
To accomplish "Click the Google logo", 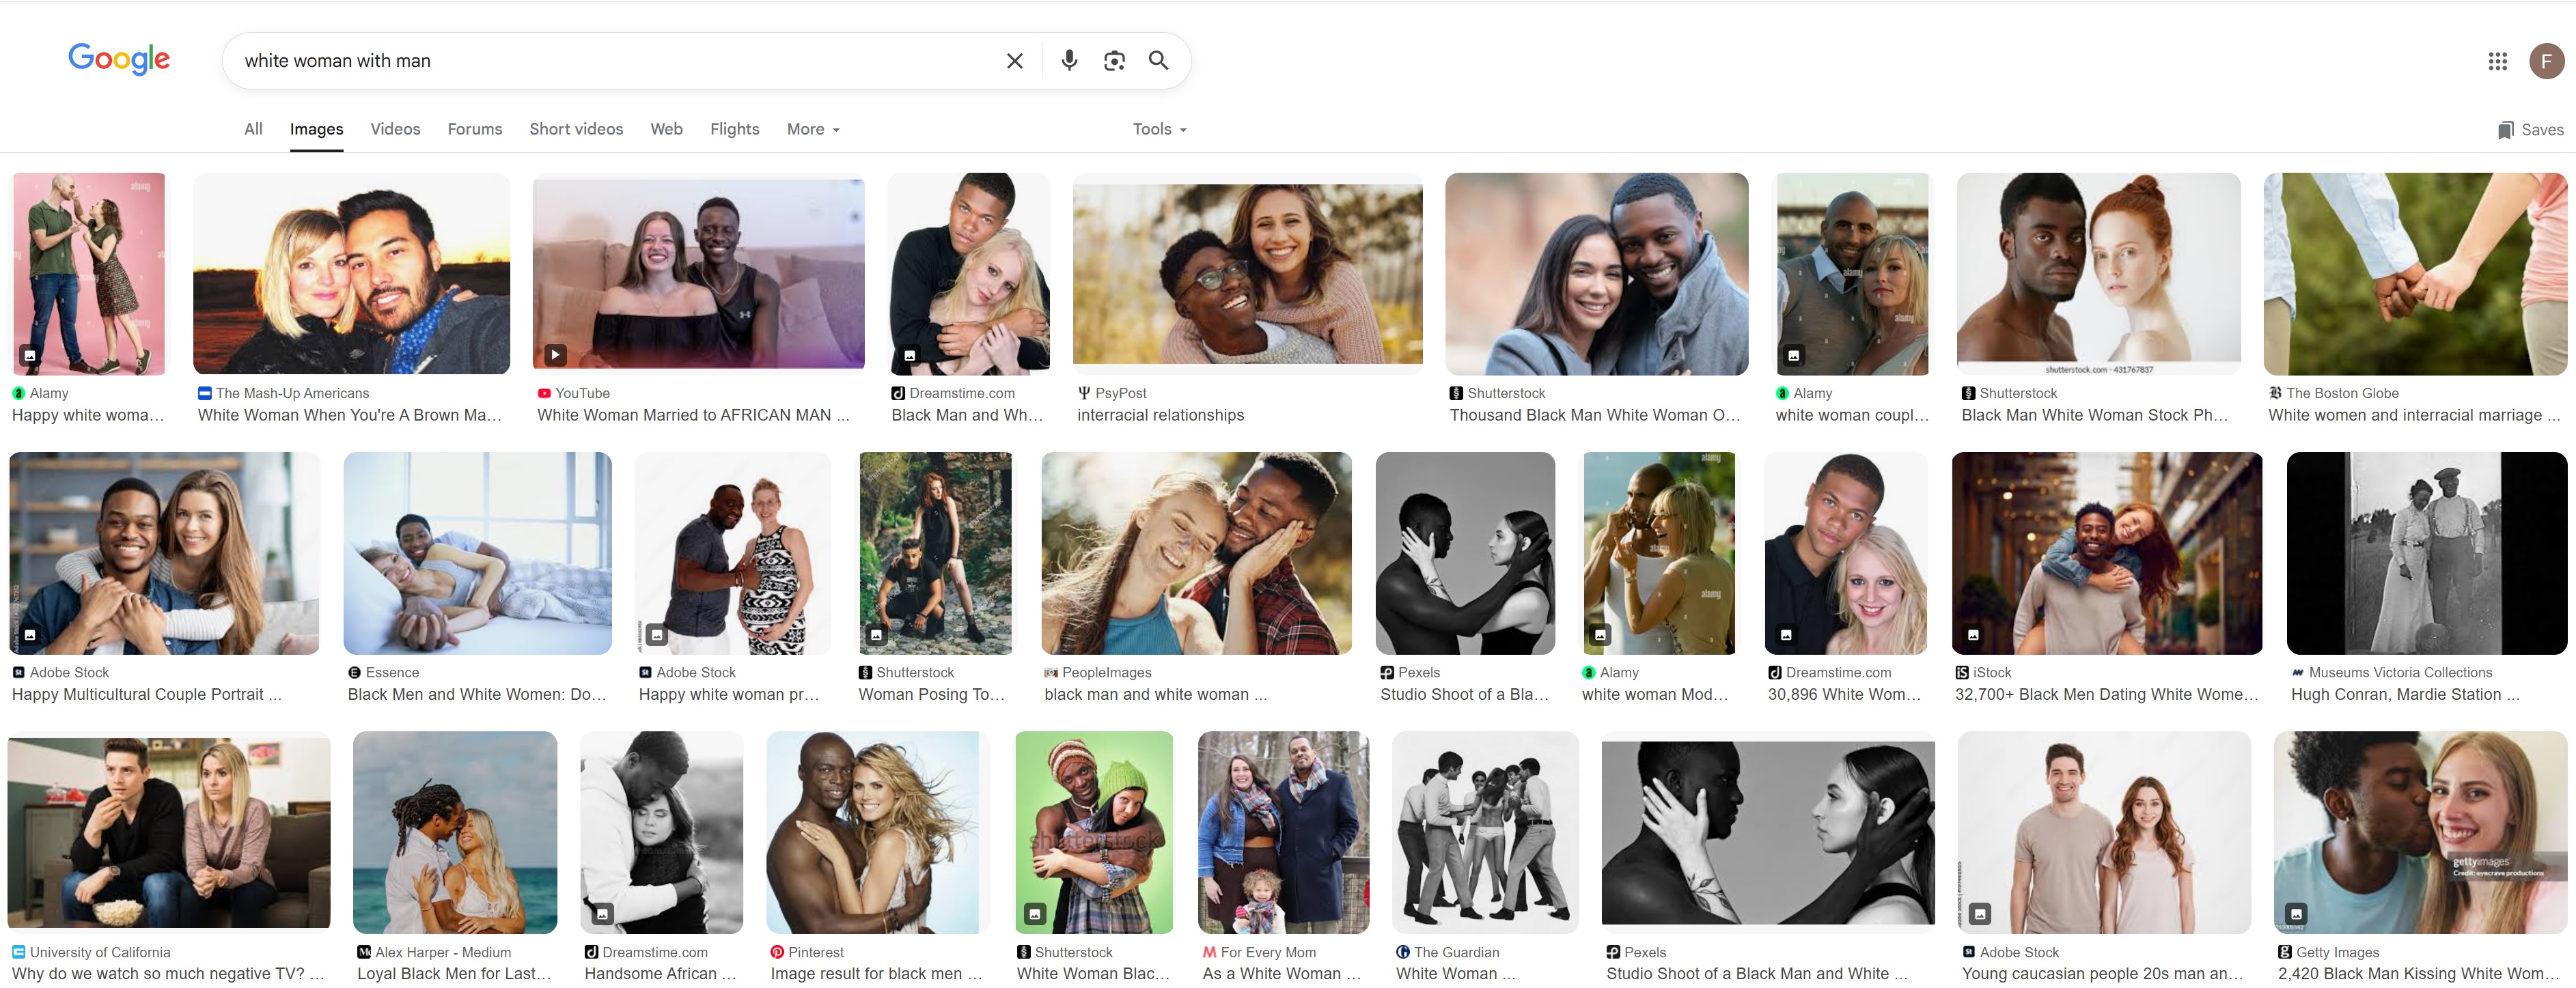I will click(119, 59).
